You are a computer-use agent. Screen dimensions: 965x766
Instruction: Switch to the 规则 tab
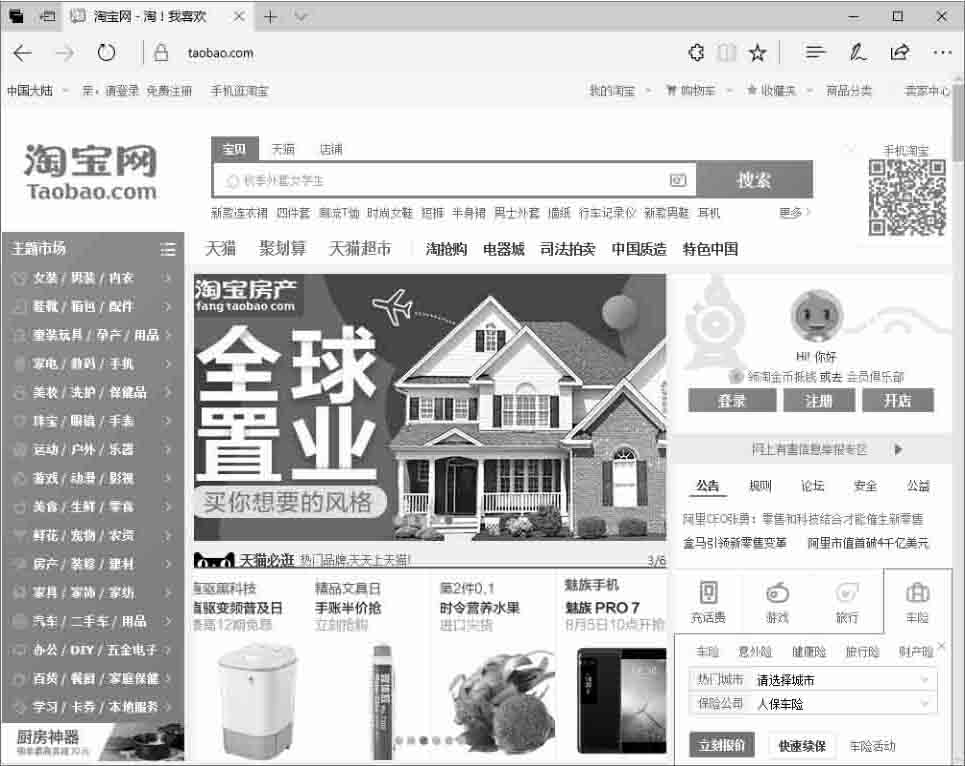[x=760, y=486]
